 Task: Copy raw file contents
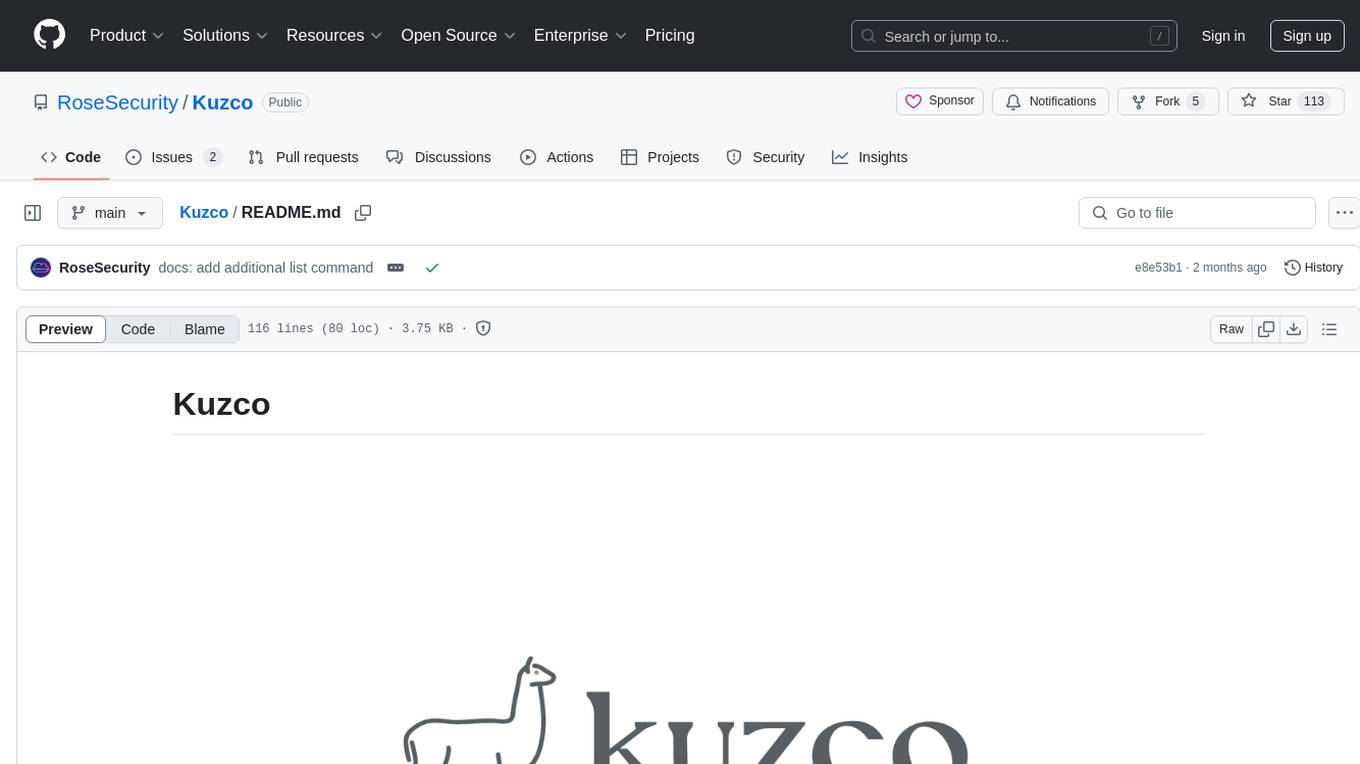point(1266,329)
